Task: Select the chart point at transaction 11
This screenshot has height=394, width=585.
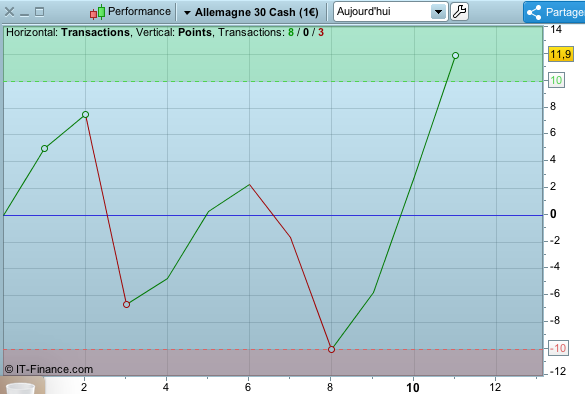Action: 455,56
